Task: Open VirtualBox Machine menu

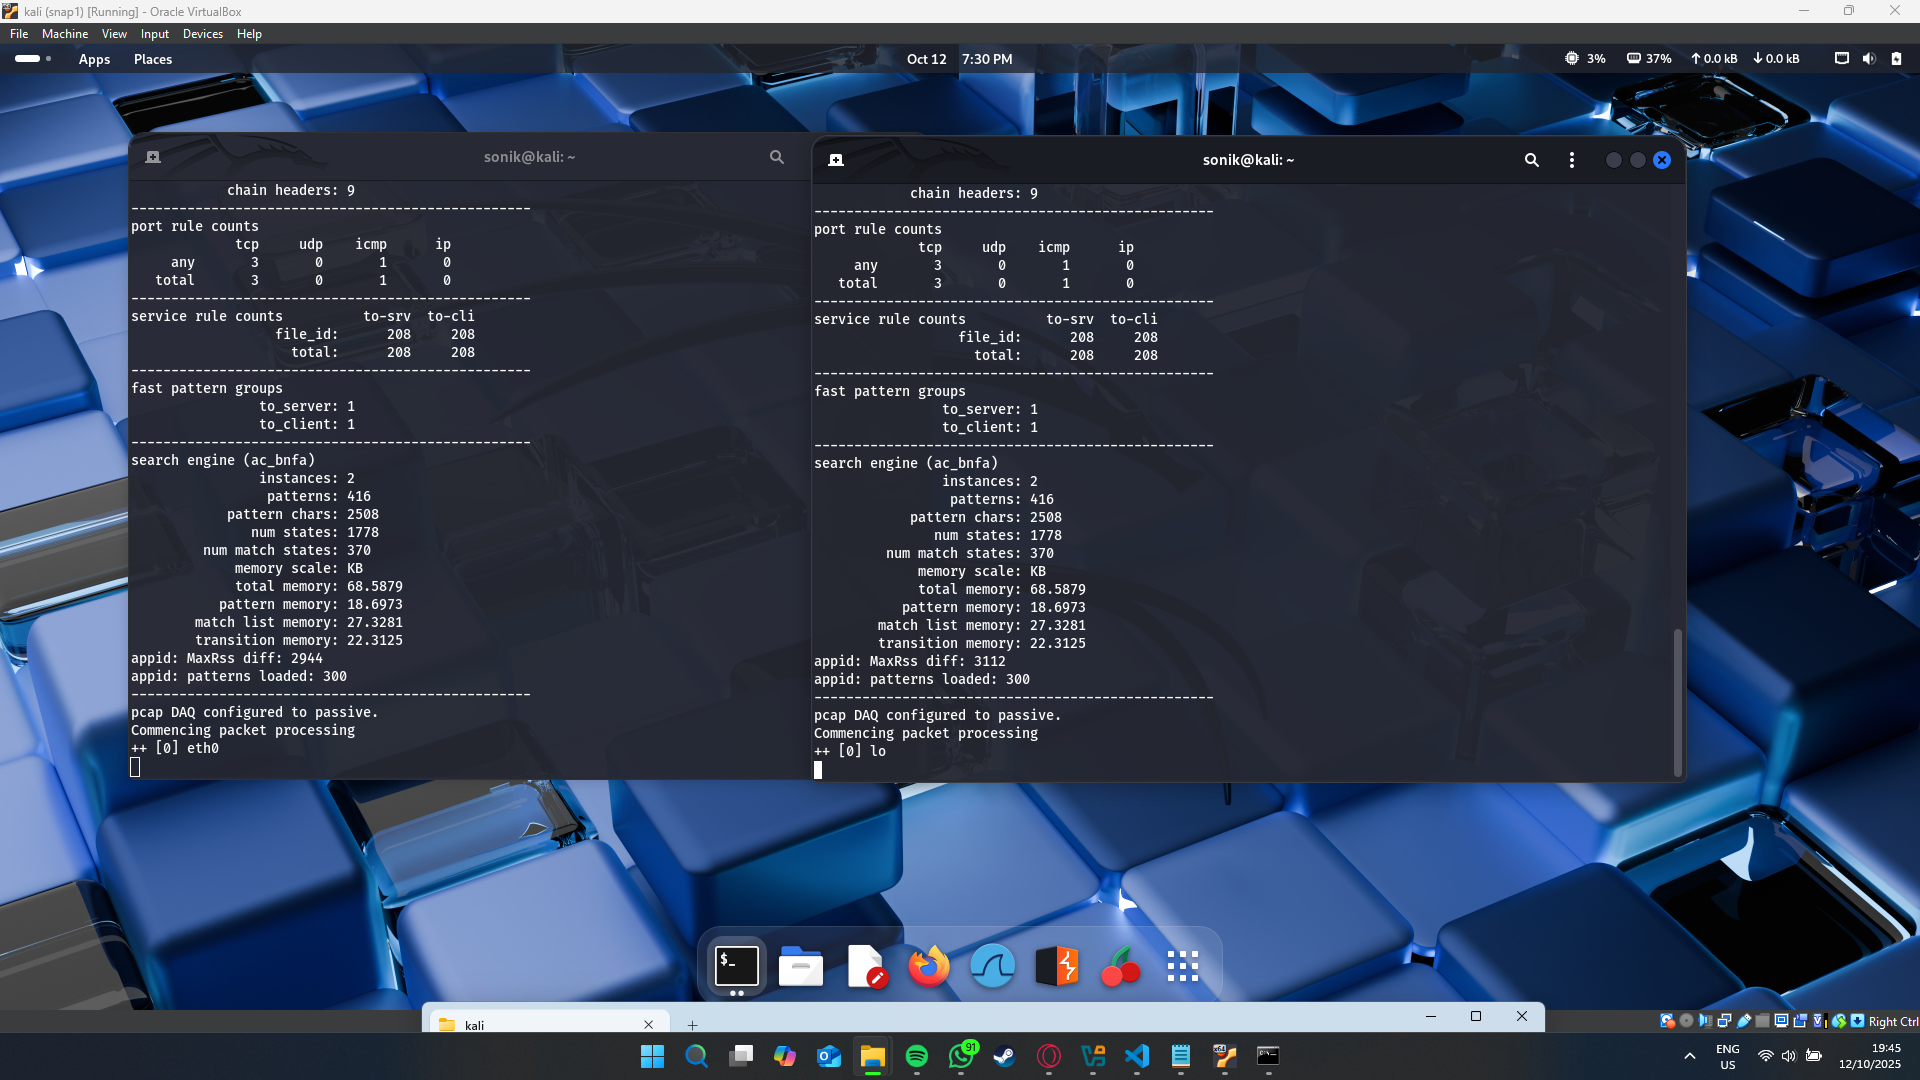Action: 65,34
